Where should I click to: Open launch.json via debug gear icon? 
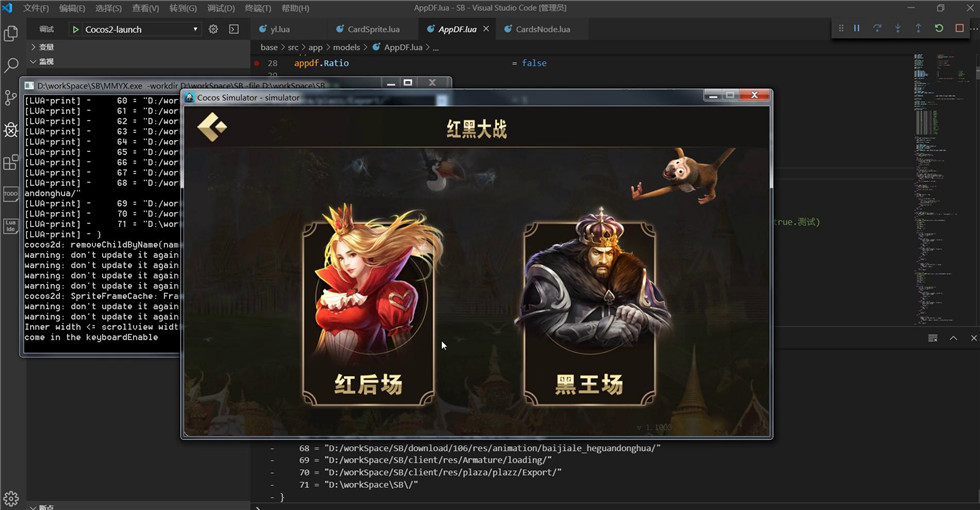(x=213, y=29)
